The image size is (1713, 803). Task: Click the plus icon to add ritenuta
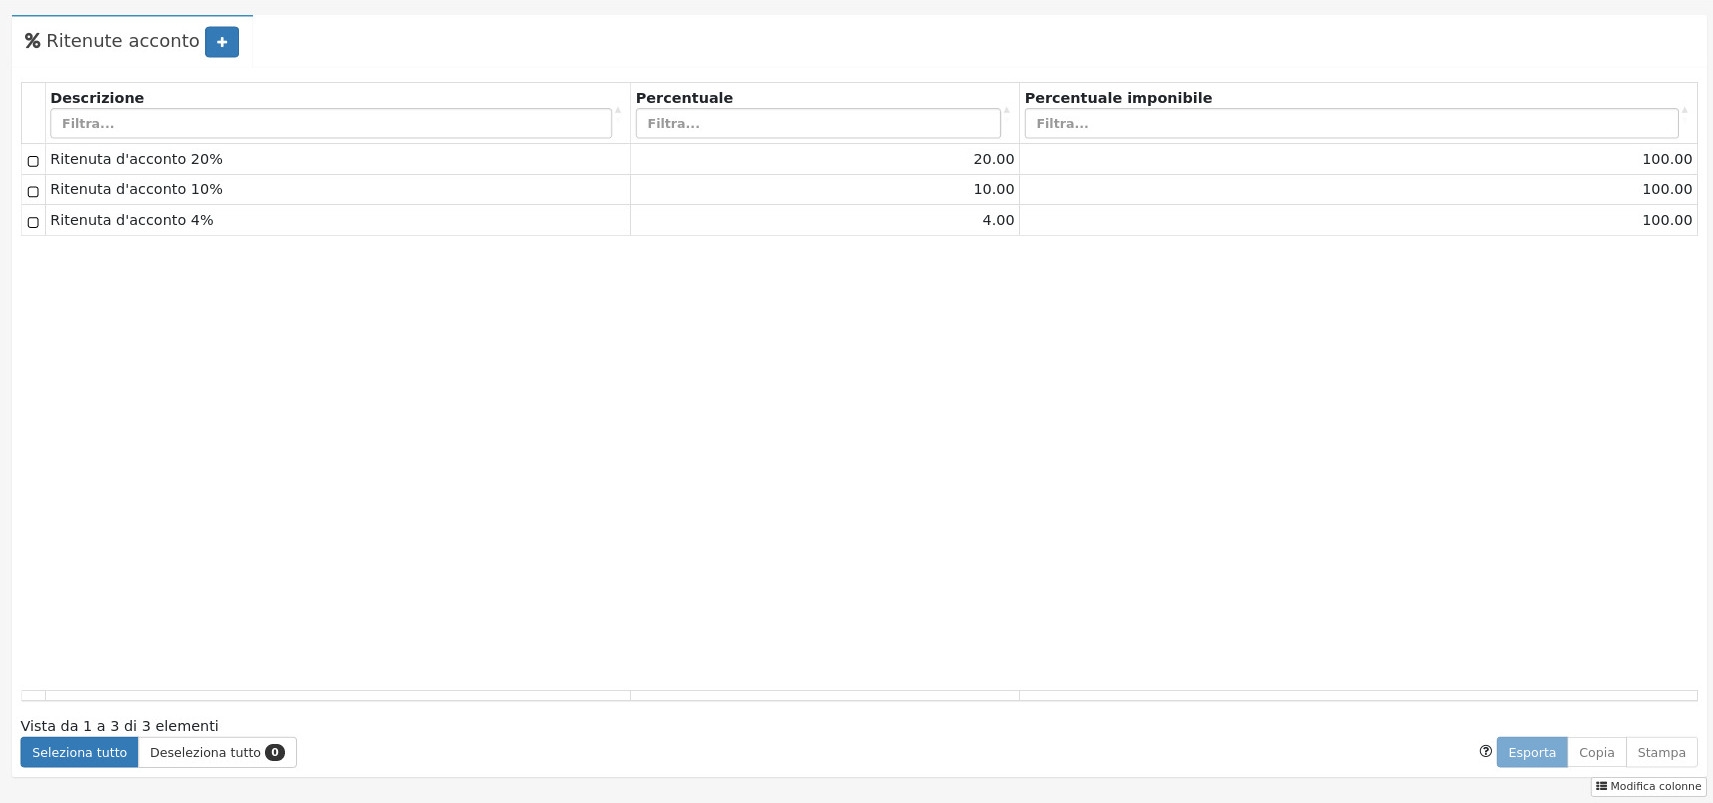click(221, 42)
